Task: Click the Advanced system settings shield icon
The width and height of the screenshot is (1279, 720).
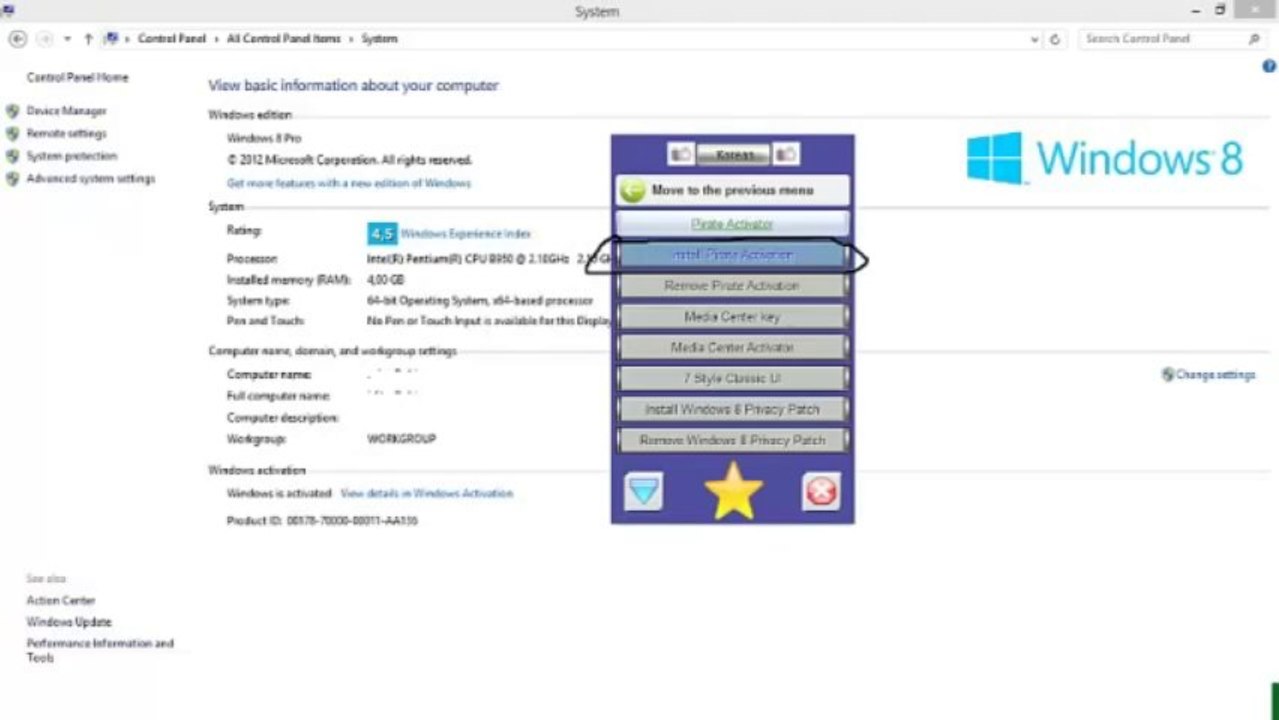Action: pyautogui.click(x=12, y=179)
